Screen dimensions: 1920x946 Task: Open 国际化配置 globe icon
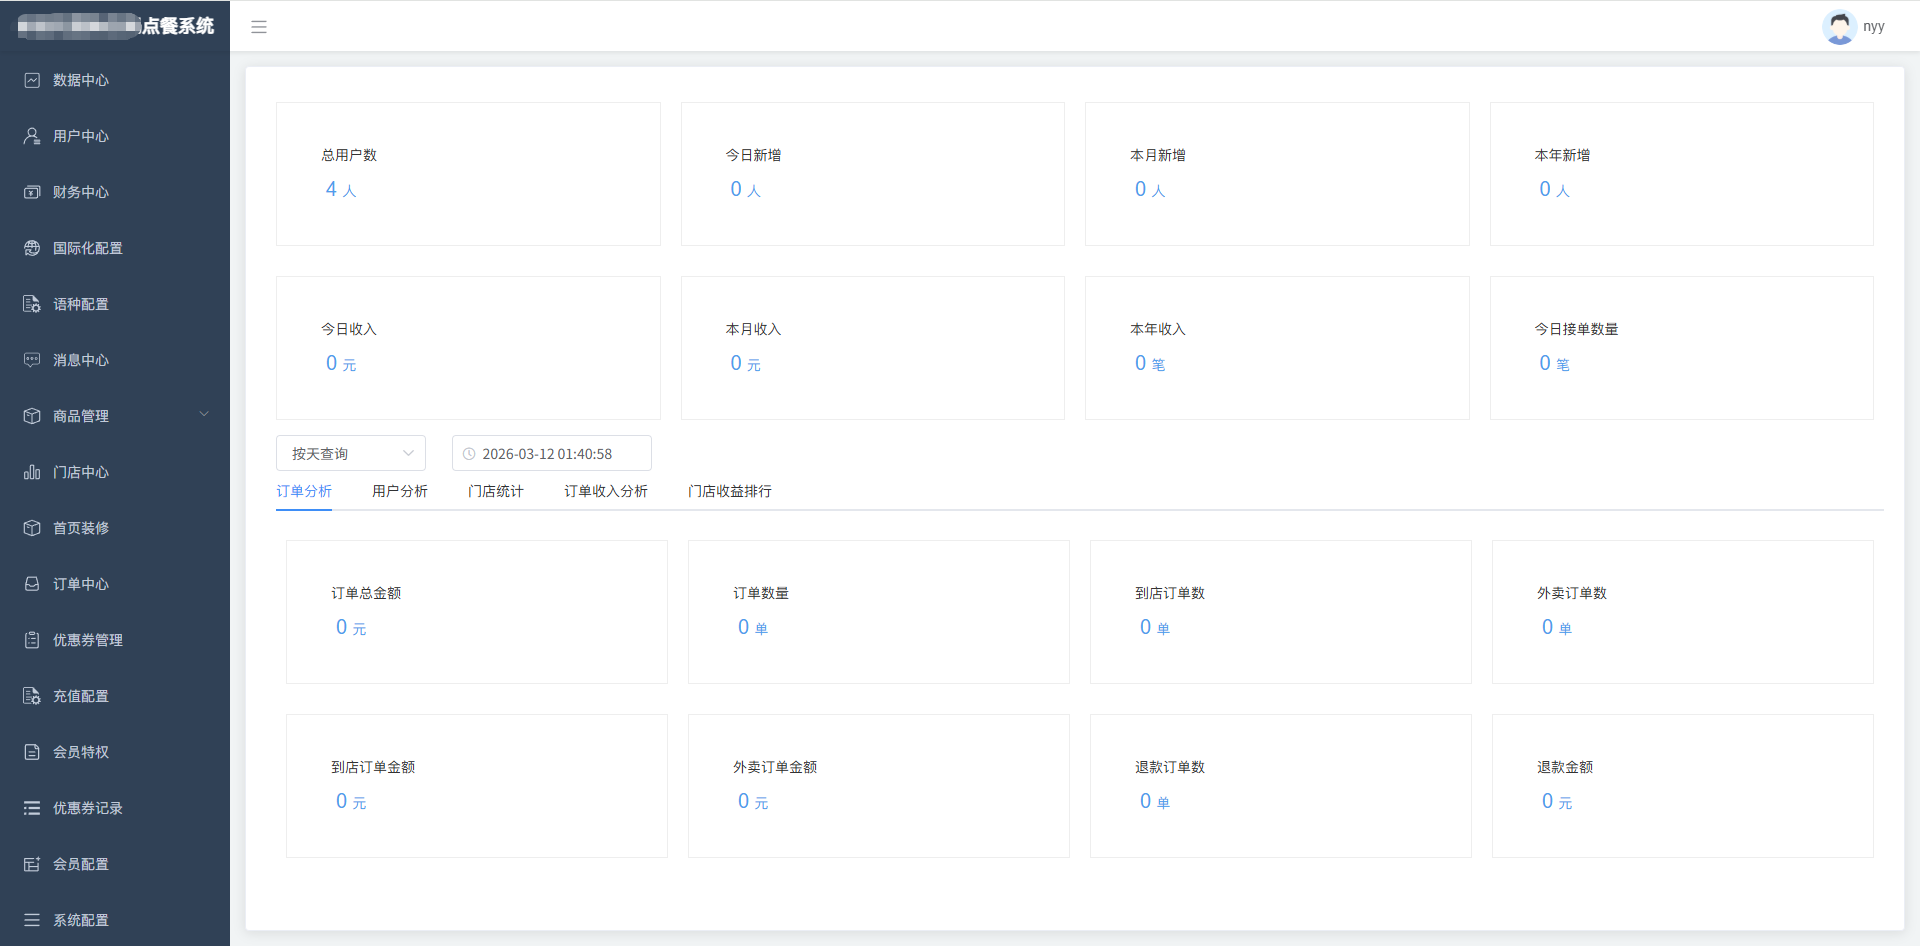[32, 248]
